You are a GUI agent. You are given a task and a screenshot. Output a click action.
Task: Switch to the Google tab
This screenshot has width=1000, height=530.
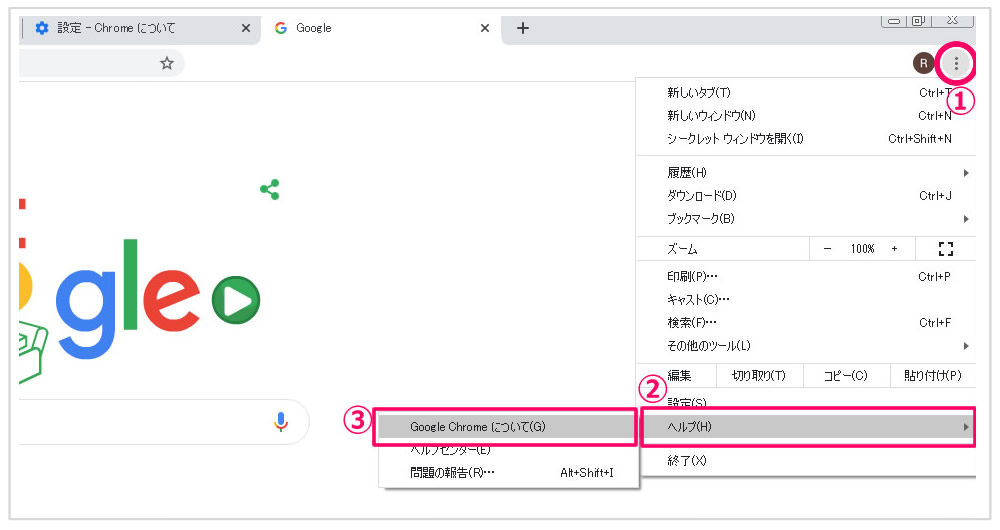point(381,29)
